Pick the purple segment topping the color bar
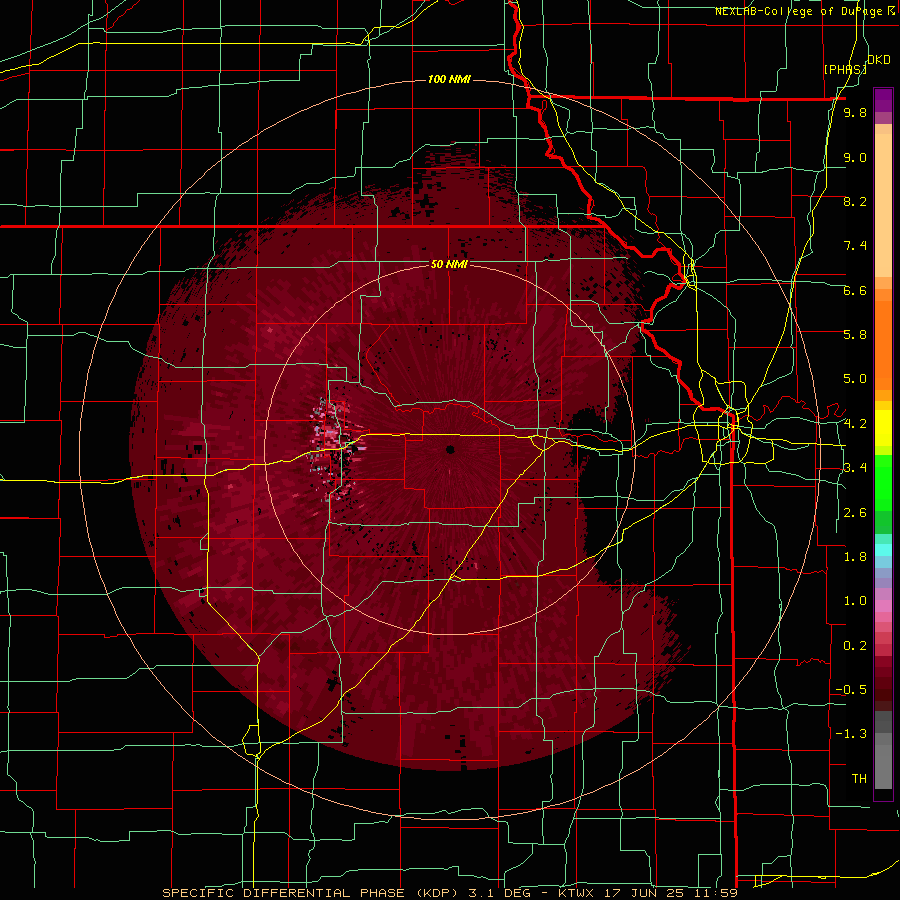The height and width of the screenshot is (900, 900). [883, 100]
